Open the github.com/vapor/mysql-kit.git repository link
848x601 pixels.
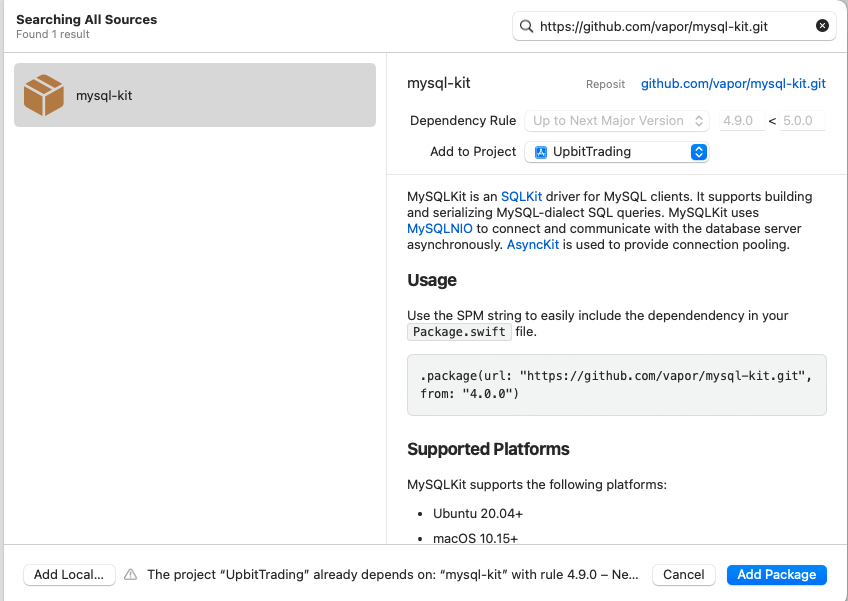pyautogui.click(x=733, y=83)
